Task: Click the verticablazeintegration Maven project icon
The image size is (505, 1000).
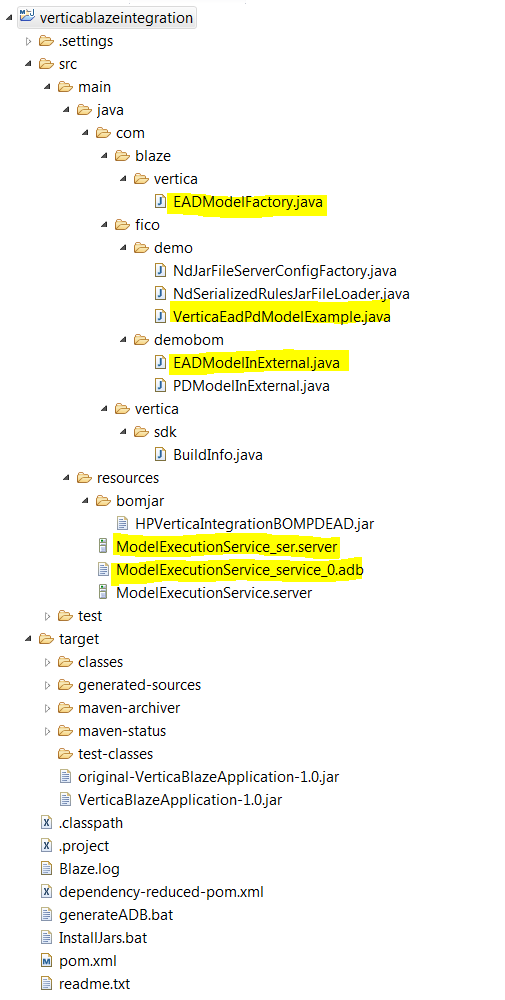Action: coord(27,17)
